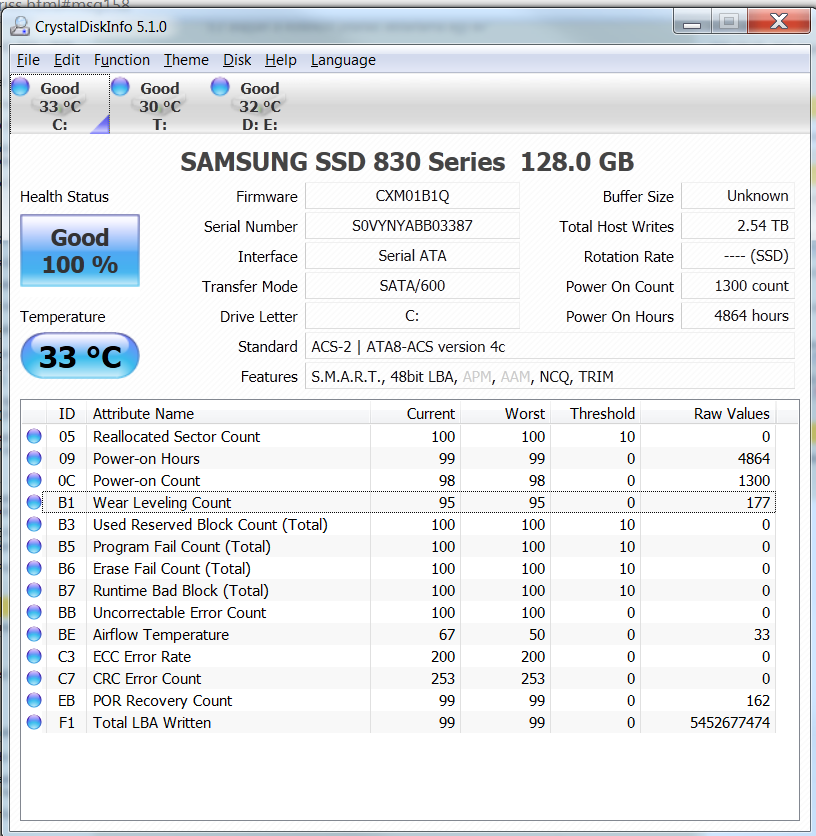Viewport: 816px width, 836px height.
Task: Click the status icon for Program Fail Count
Action: coord(34,546)
